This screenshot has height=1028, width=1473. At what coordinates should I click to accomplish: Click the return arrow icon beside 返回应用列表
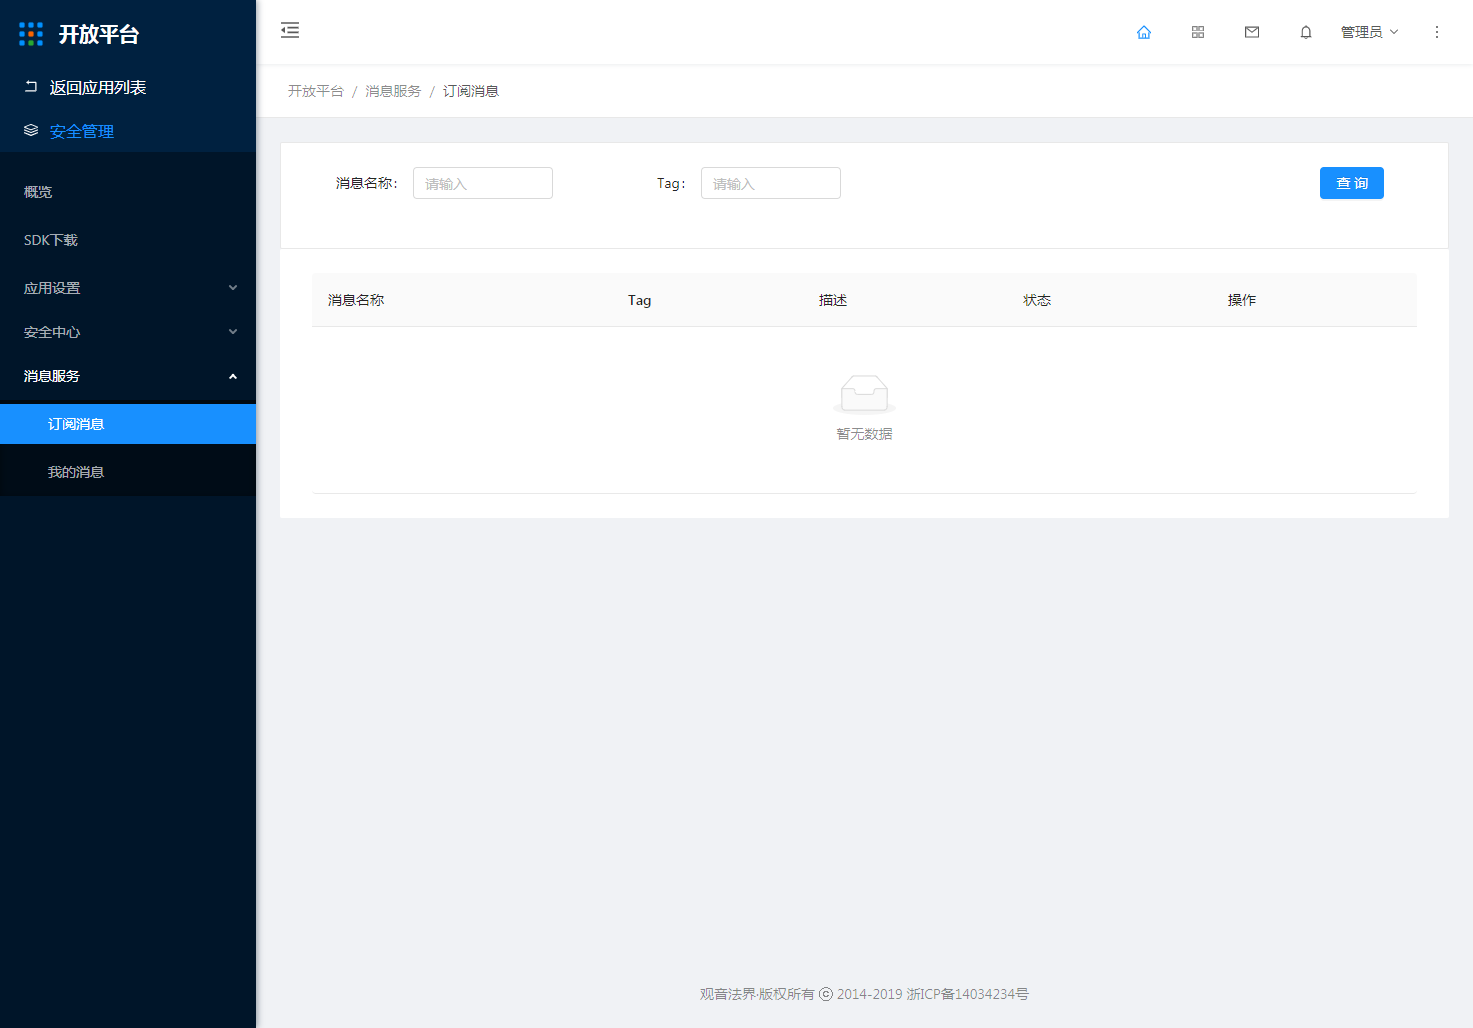pyautogui.click(x=31, y=87)
